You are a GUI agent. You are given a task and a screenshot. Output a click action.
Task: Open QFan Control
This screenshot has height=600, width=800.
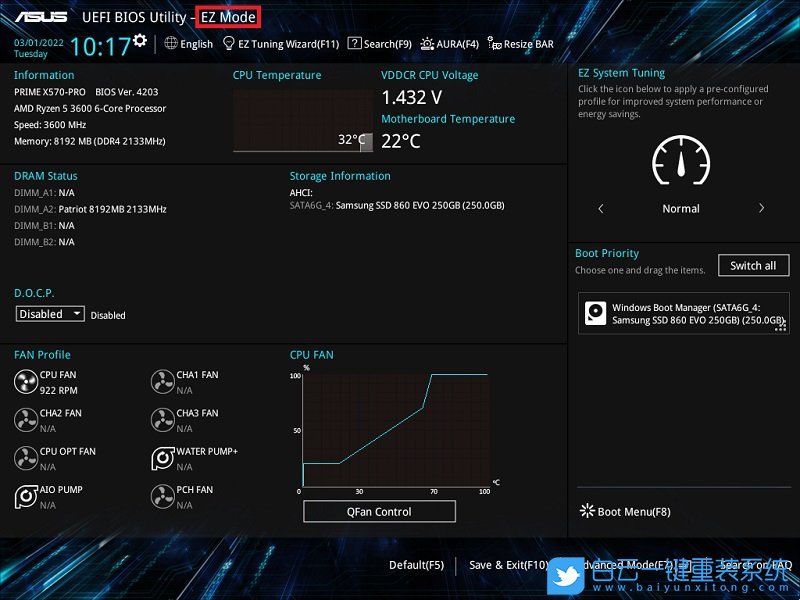tap(379, 511)
